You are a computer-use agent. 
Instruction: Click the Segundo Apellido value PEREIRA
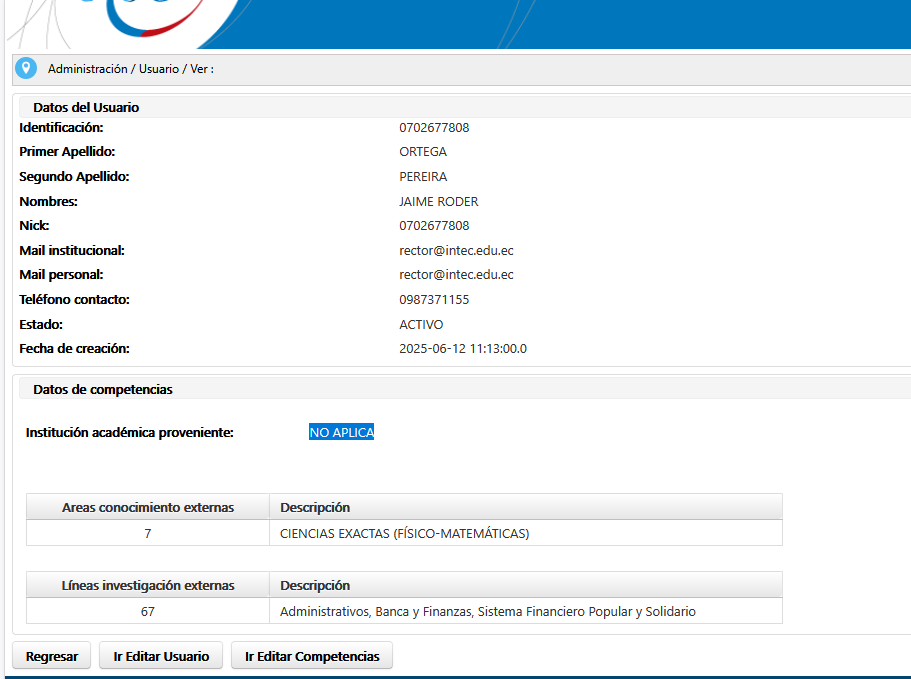423,177
